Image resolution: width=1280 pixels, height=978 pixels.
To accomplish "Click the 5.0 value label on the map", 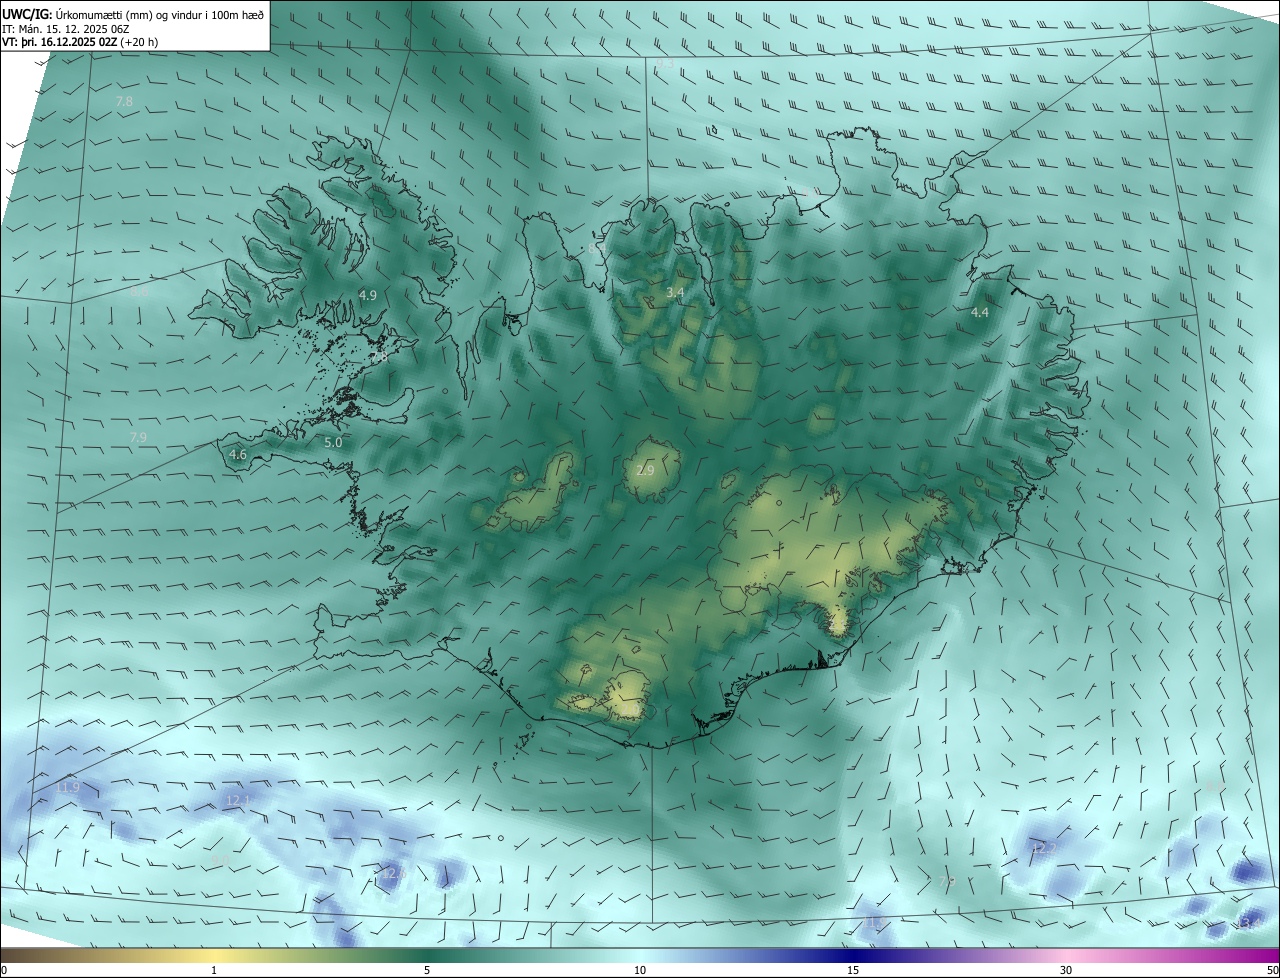I will tap(333, 442).
